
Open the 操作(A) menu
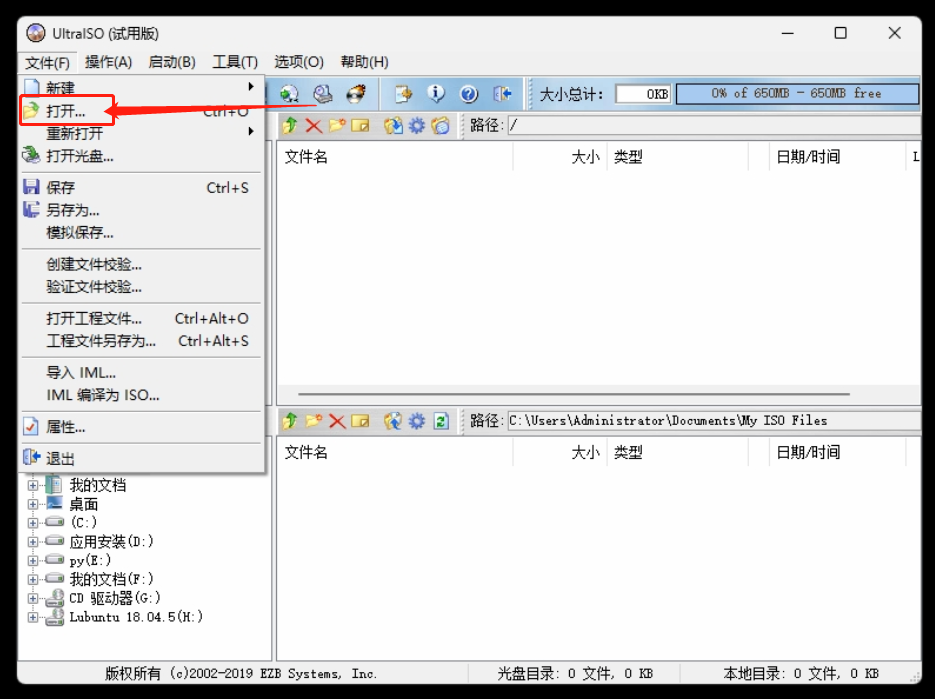coord(108,62)
